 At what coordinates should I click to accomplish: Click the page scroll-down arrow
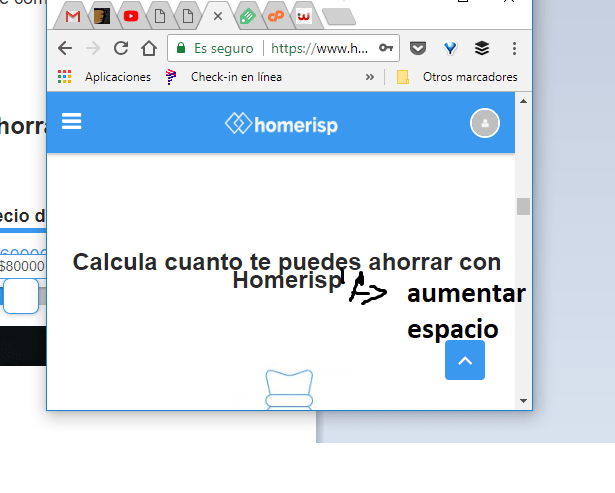[x=523, y=401]
